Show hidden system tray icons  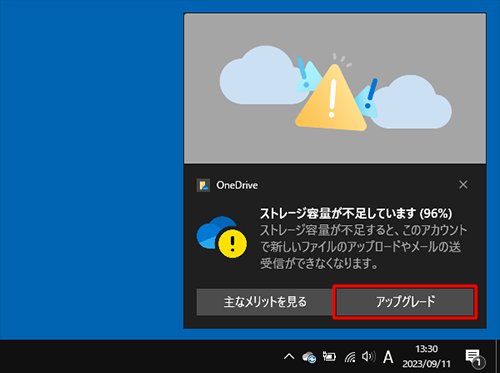[289, 357]
